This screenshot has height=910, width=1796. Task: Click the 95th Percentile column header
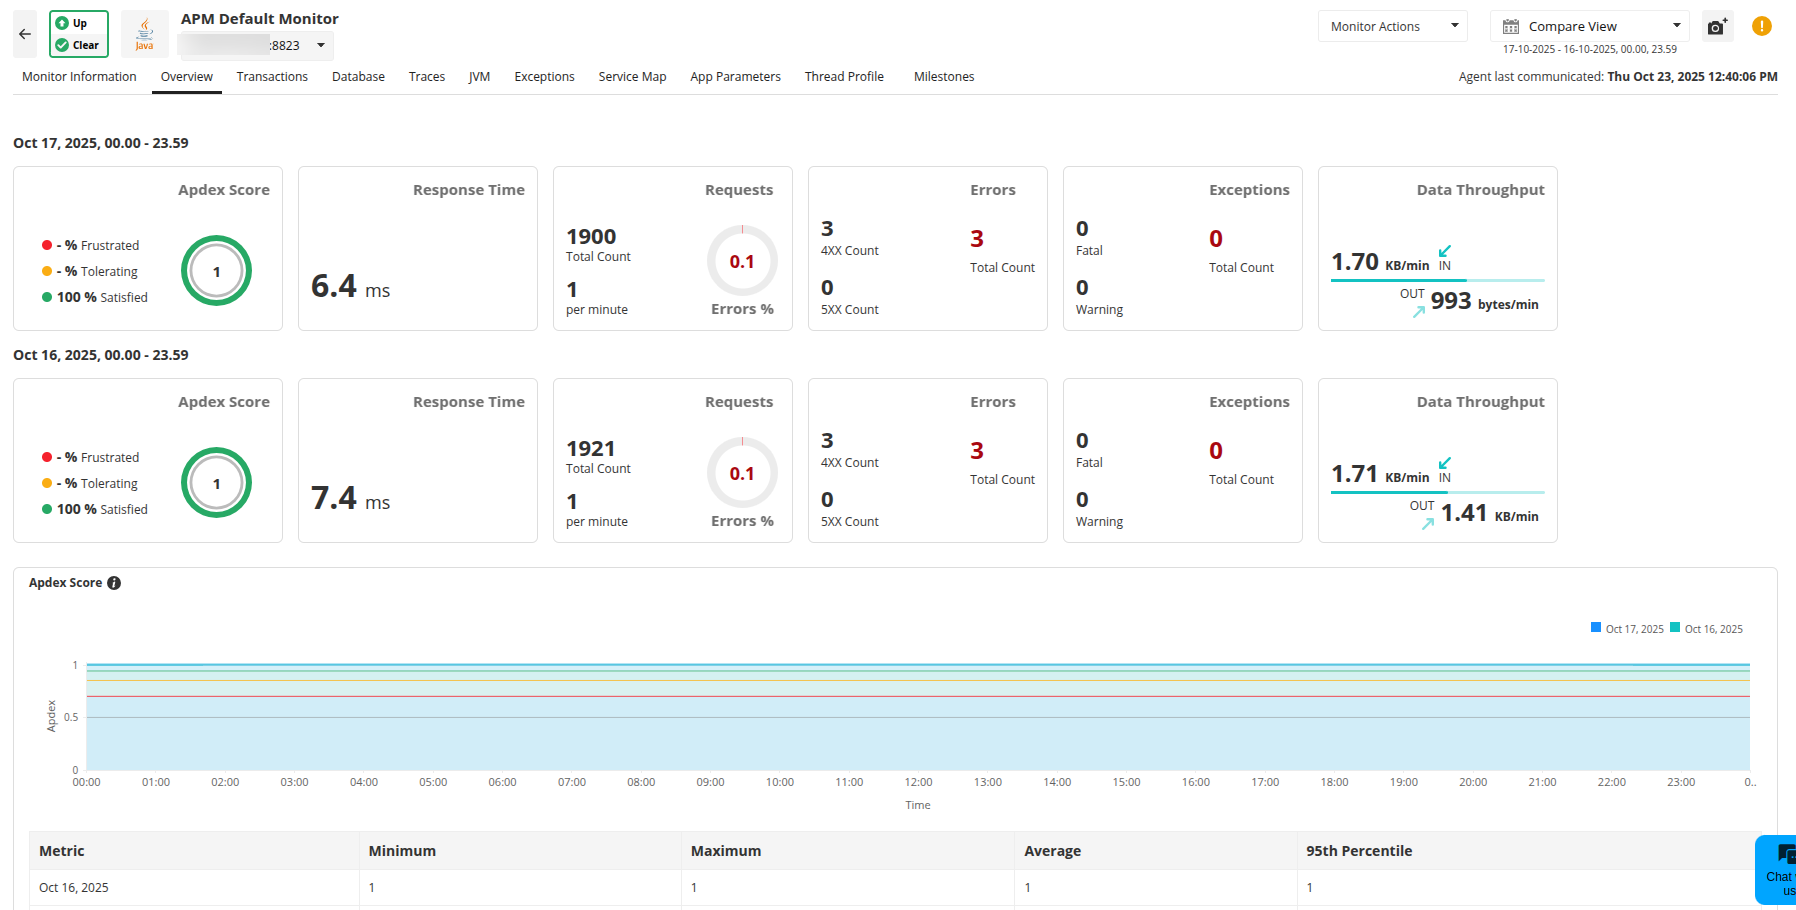click(x=1359, y=851)
